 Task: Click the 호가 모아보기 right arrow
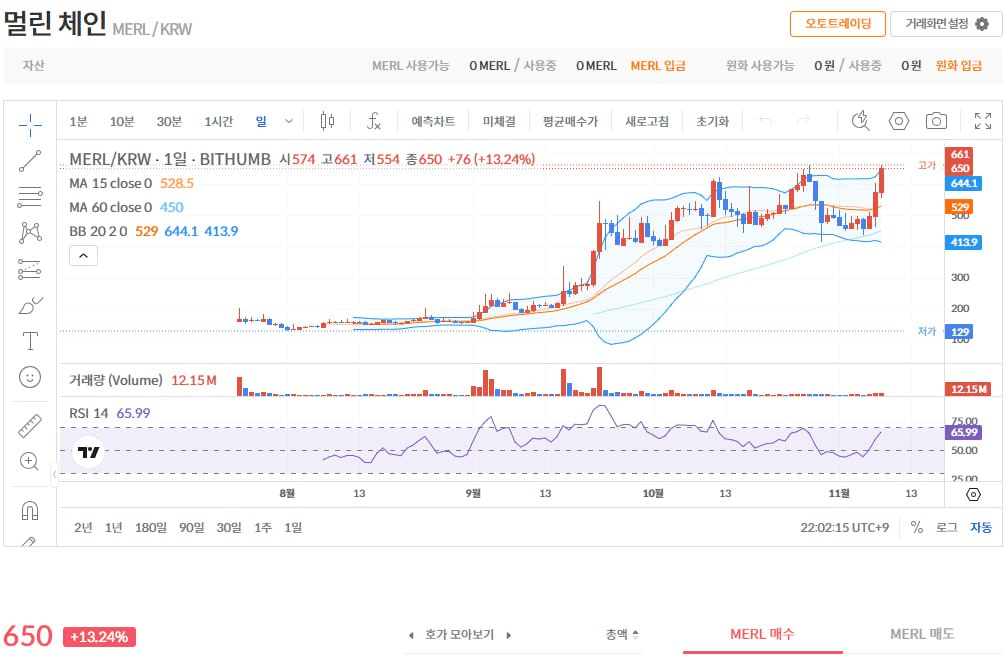click(508, 633)
